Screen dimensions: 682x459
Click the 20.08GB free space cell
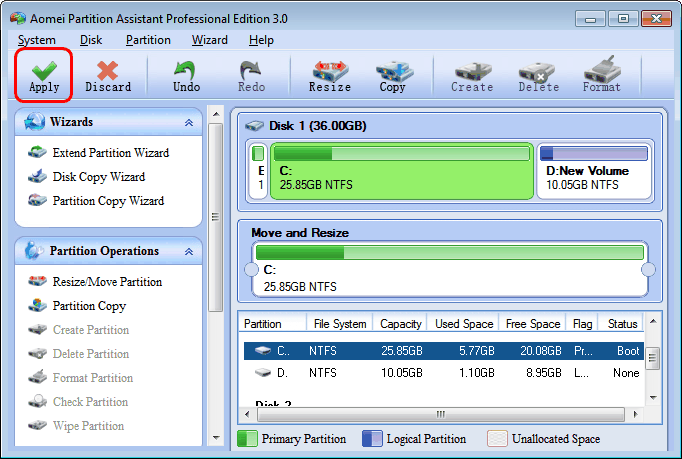point(541,351)
